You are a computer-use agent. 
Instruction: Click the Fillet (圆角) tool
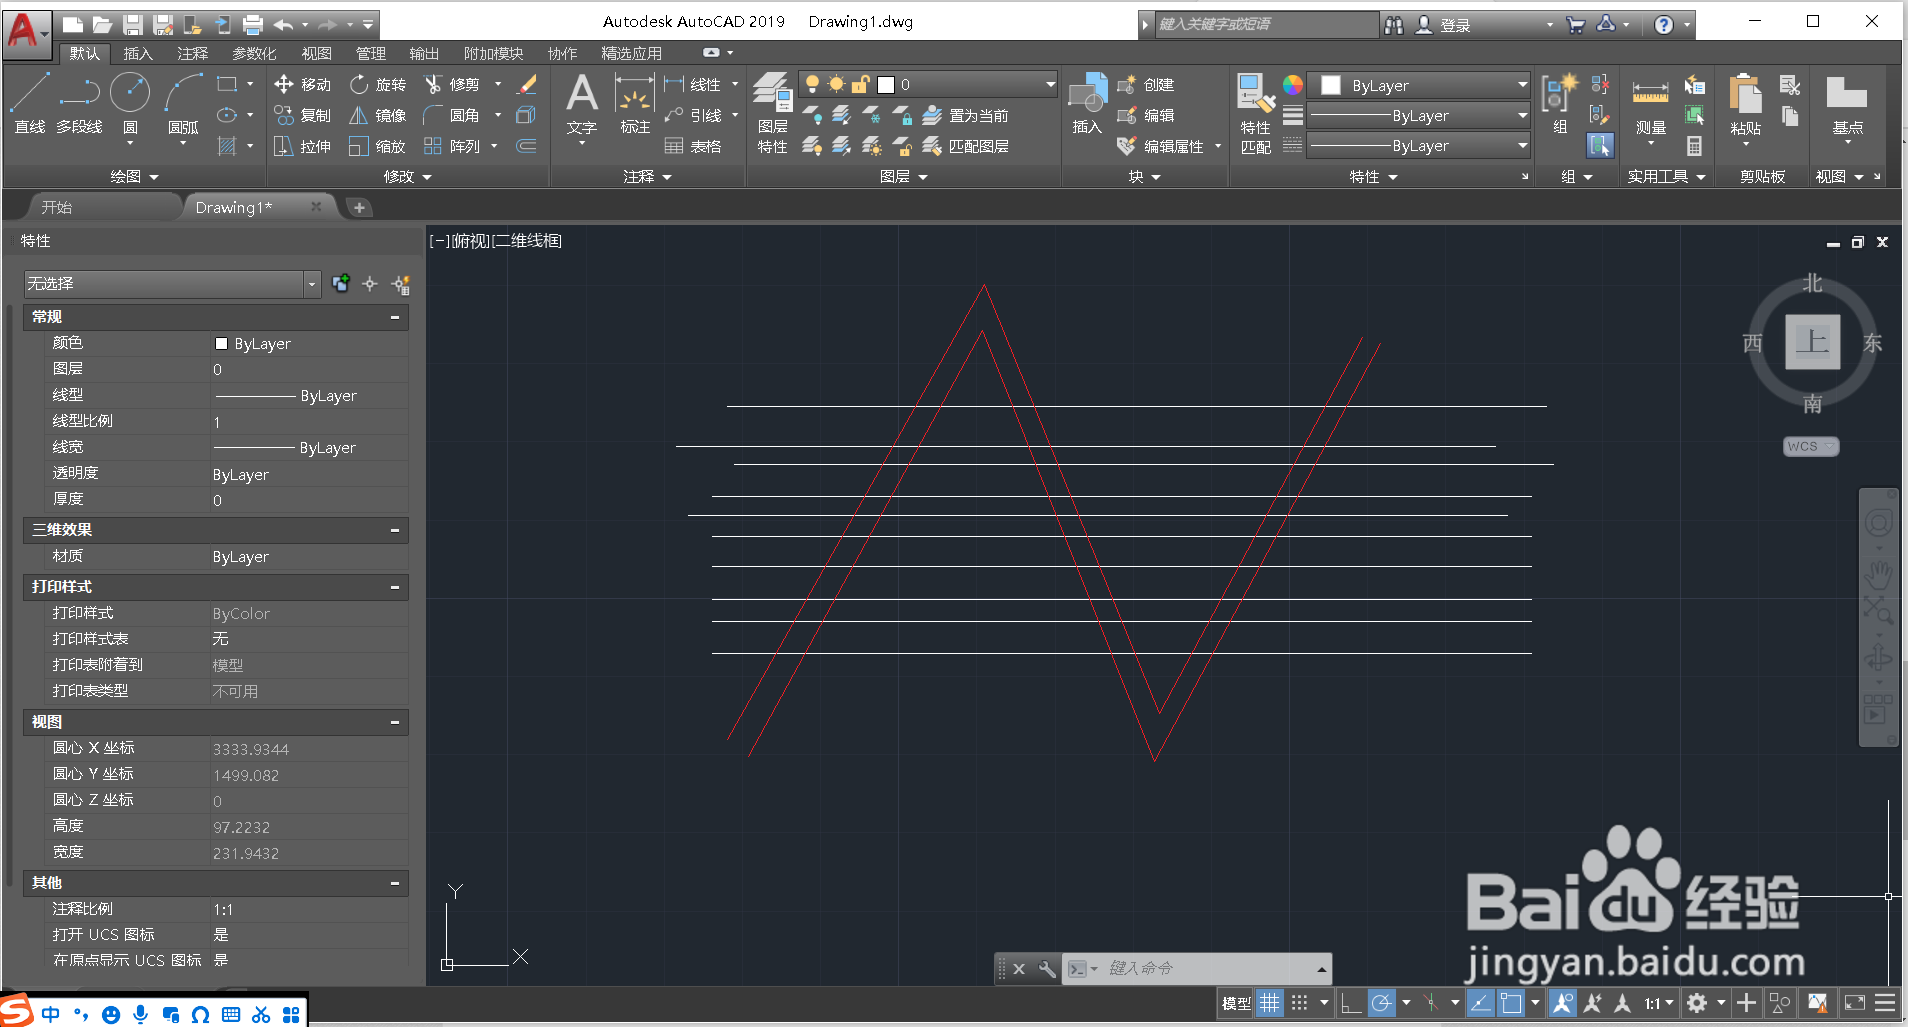coord(452,116)
